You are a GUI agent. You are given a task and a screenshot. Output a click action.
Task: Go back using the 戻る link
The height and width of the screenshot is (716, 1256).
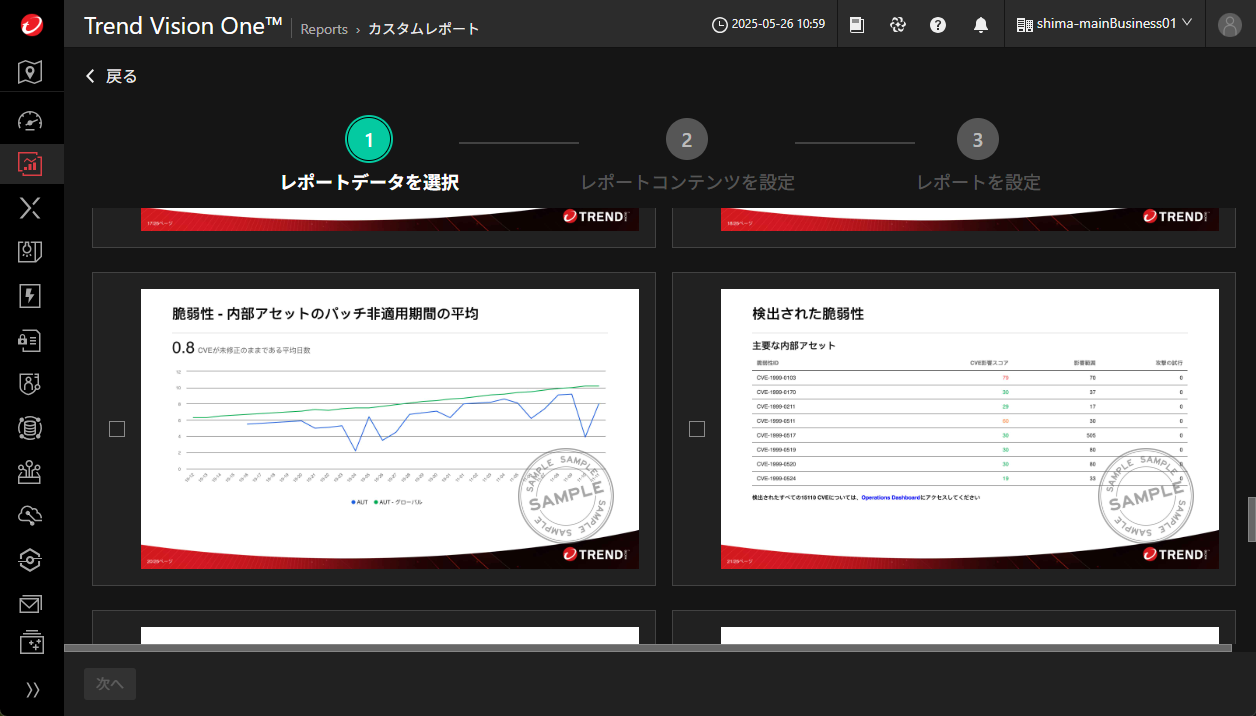pos(111,76)
